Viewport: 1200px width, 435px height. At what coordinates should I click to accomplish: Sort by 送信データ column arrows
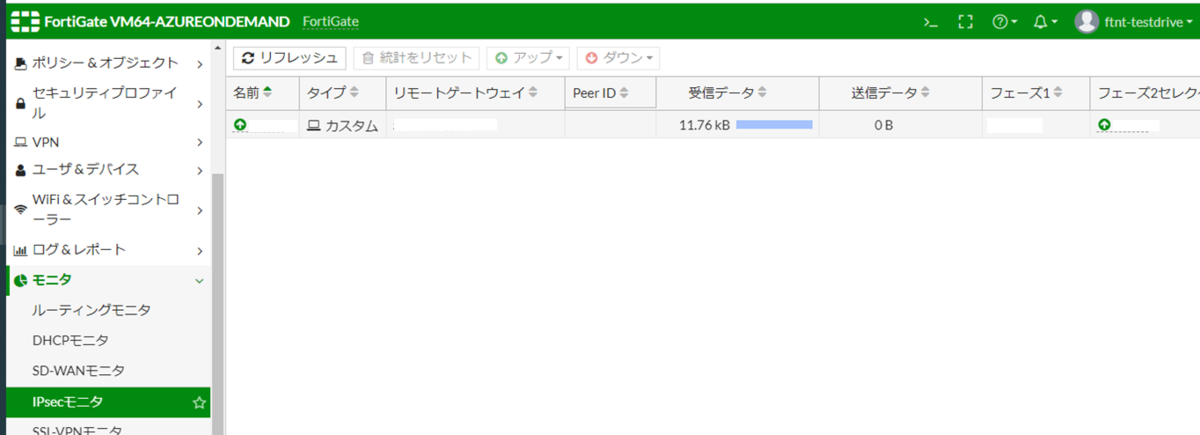pyautogui.click(x=925, y=93)
